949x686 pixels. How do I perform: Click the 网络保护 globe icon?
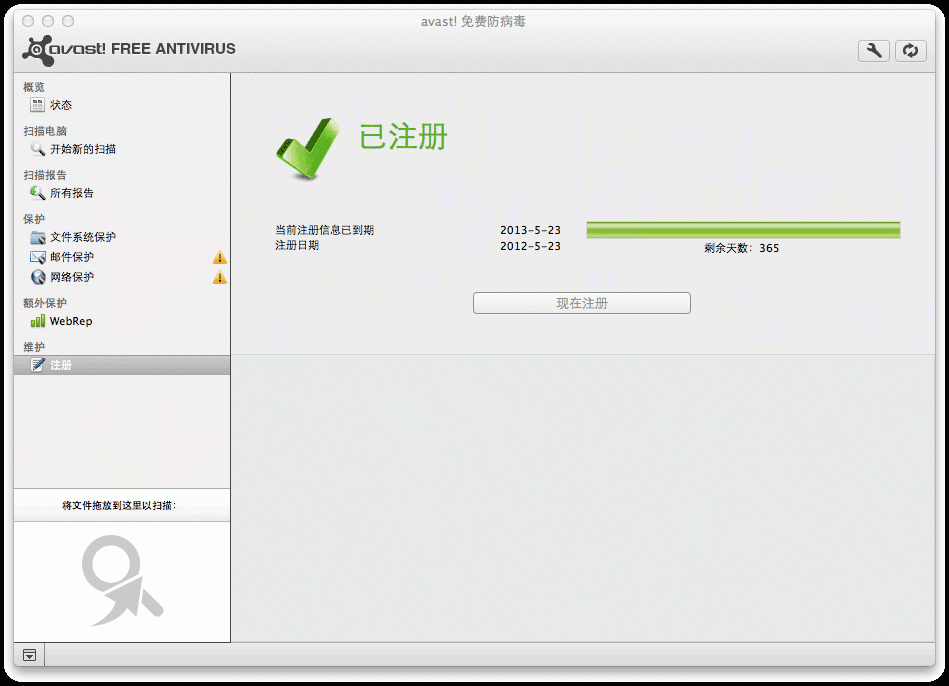point(38,277)
